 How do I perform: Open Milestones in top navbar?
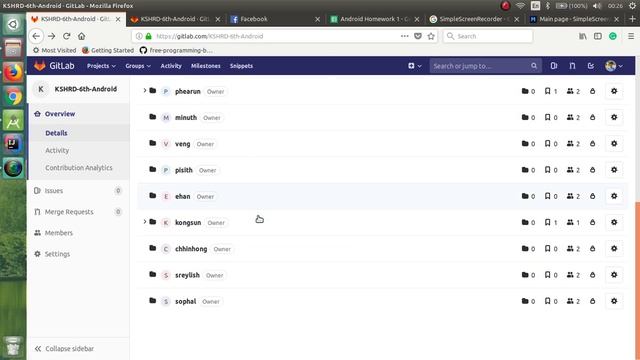206,66
